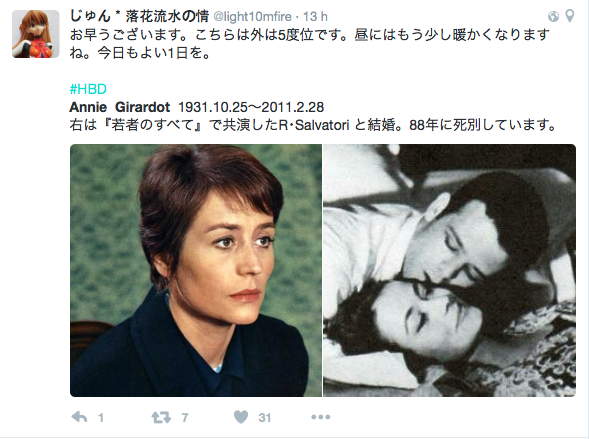Screen dimensions: 589x439
Task: Click the 13 h timestamp
Action: click(315, 17)
